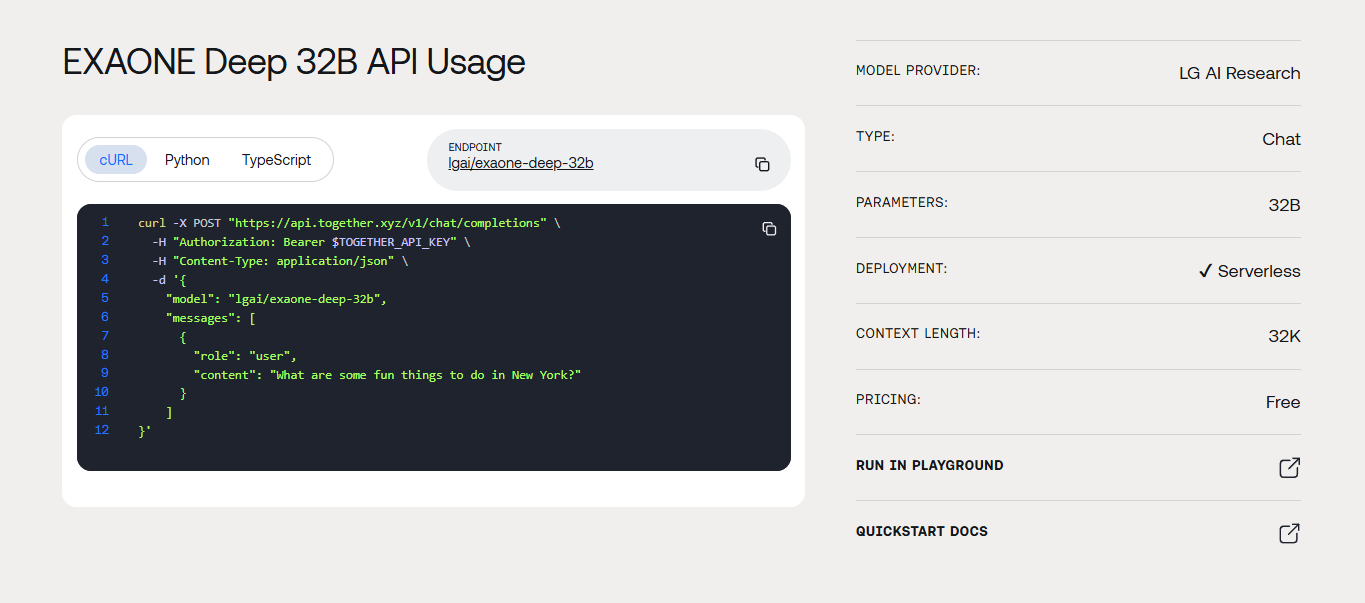Click the Content-Type application/json code line
Screen dimensions: 1365x603
280,261
